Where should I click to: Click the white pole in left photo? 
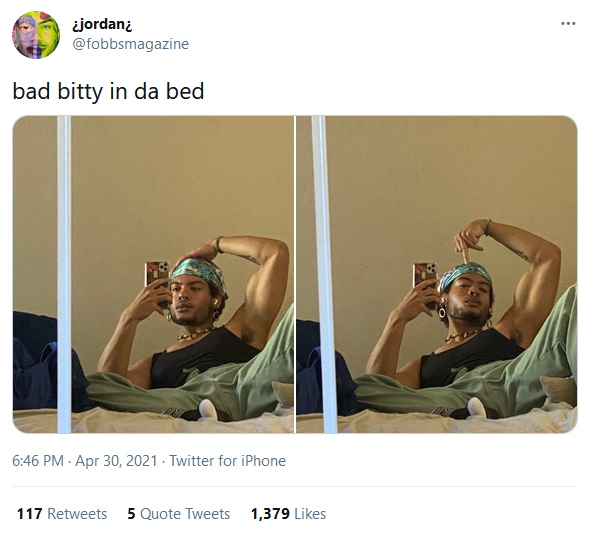64,275
